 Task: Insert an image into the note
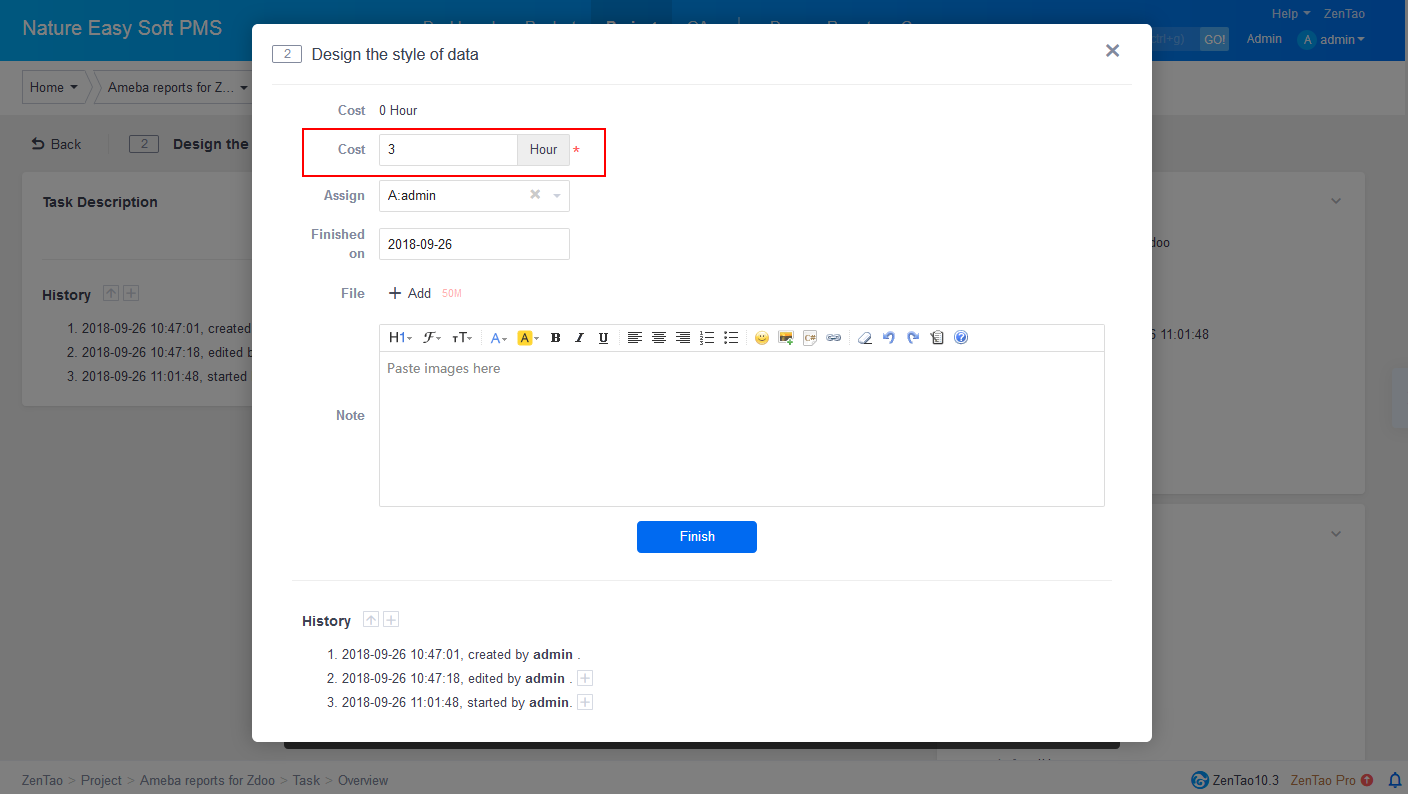pos(786,338)
